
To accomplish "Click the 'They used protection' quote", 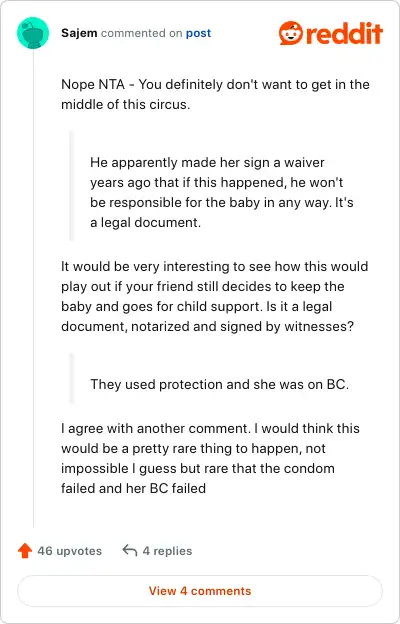I will (219, 384).
